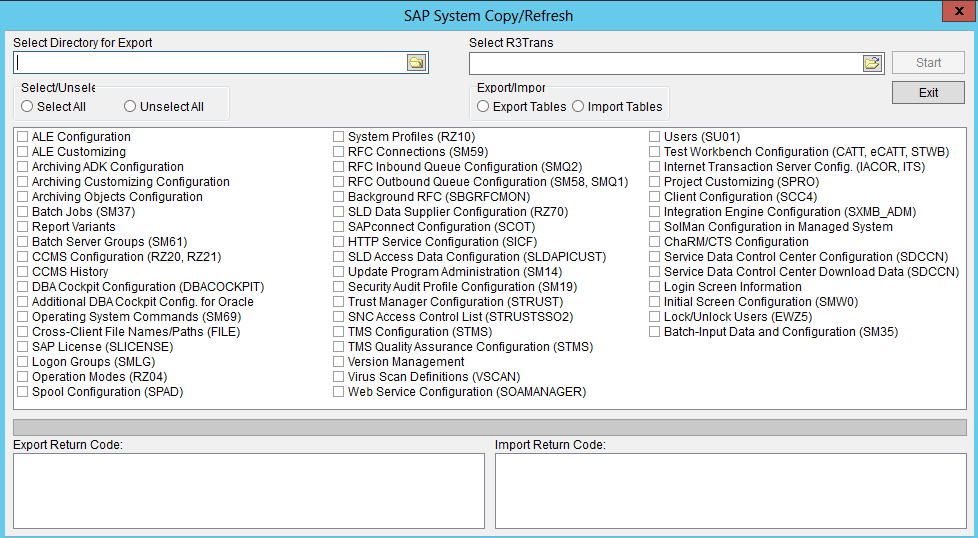Select Import Tables radio option
Image resolution: width=978 pixels, height=538 pixels.
(578, 107)
